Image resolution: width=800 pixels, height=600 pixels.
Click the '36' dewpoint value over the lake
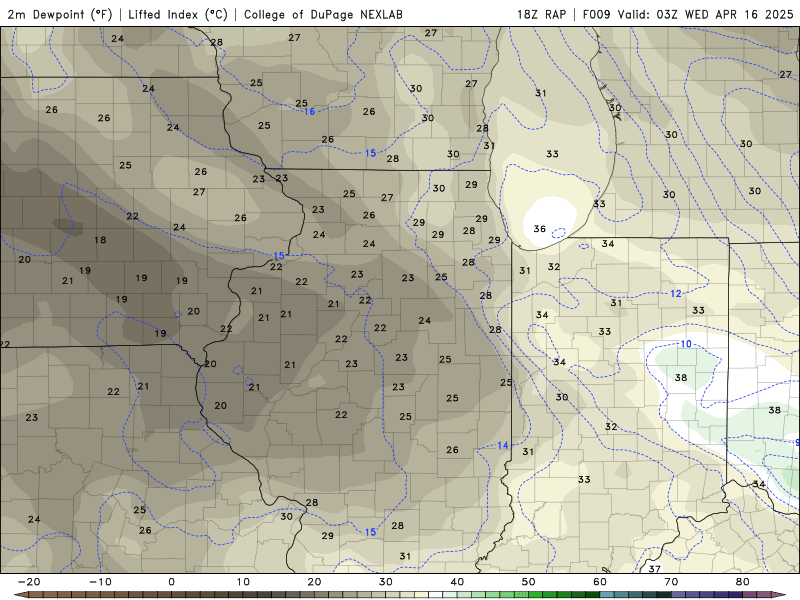(540, 229)
